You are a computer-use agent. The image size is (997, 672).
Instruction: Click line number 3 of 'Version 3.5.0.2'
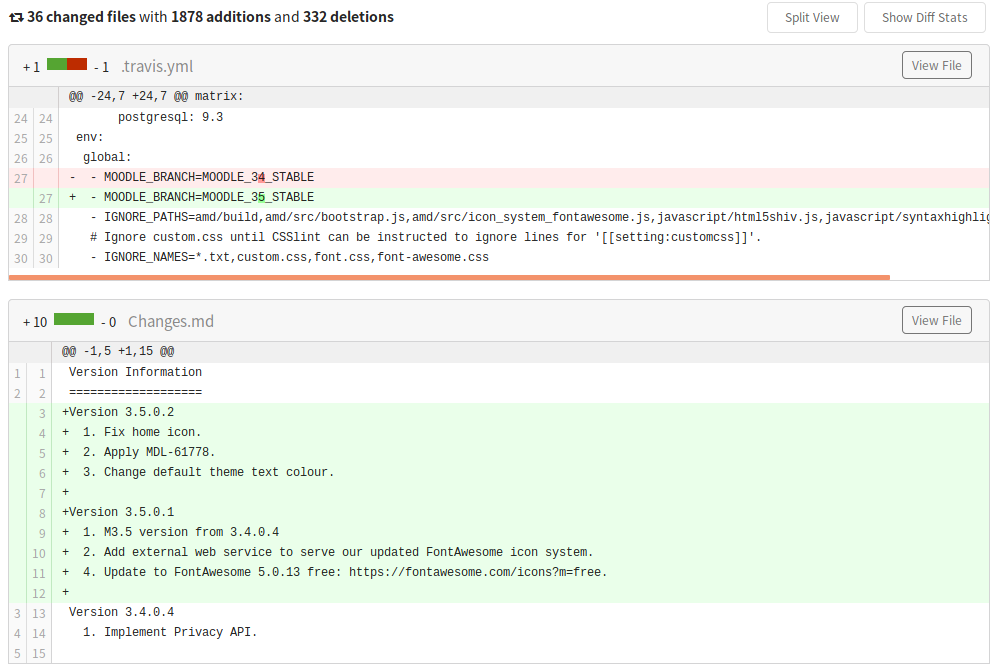point(42,413)
